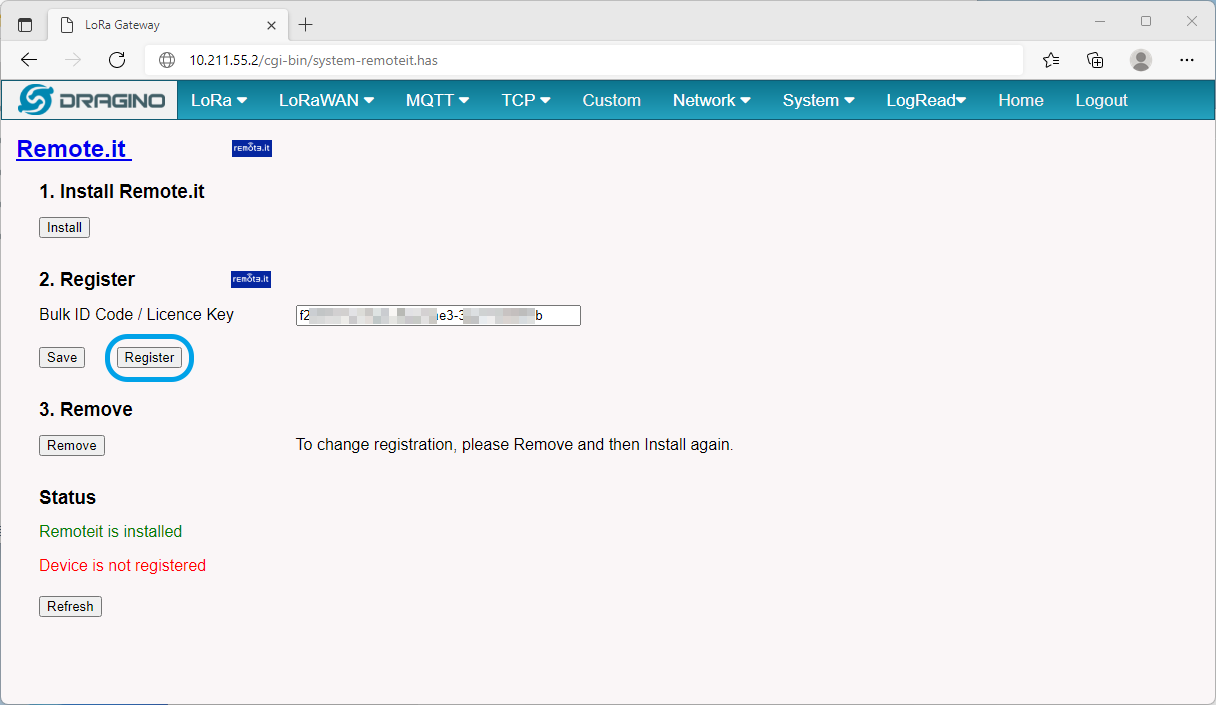Expand the TCP dropdown menu
The height and width of the screenshot is (705, 1216).
526,100
